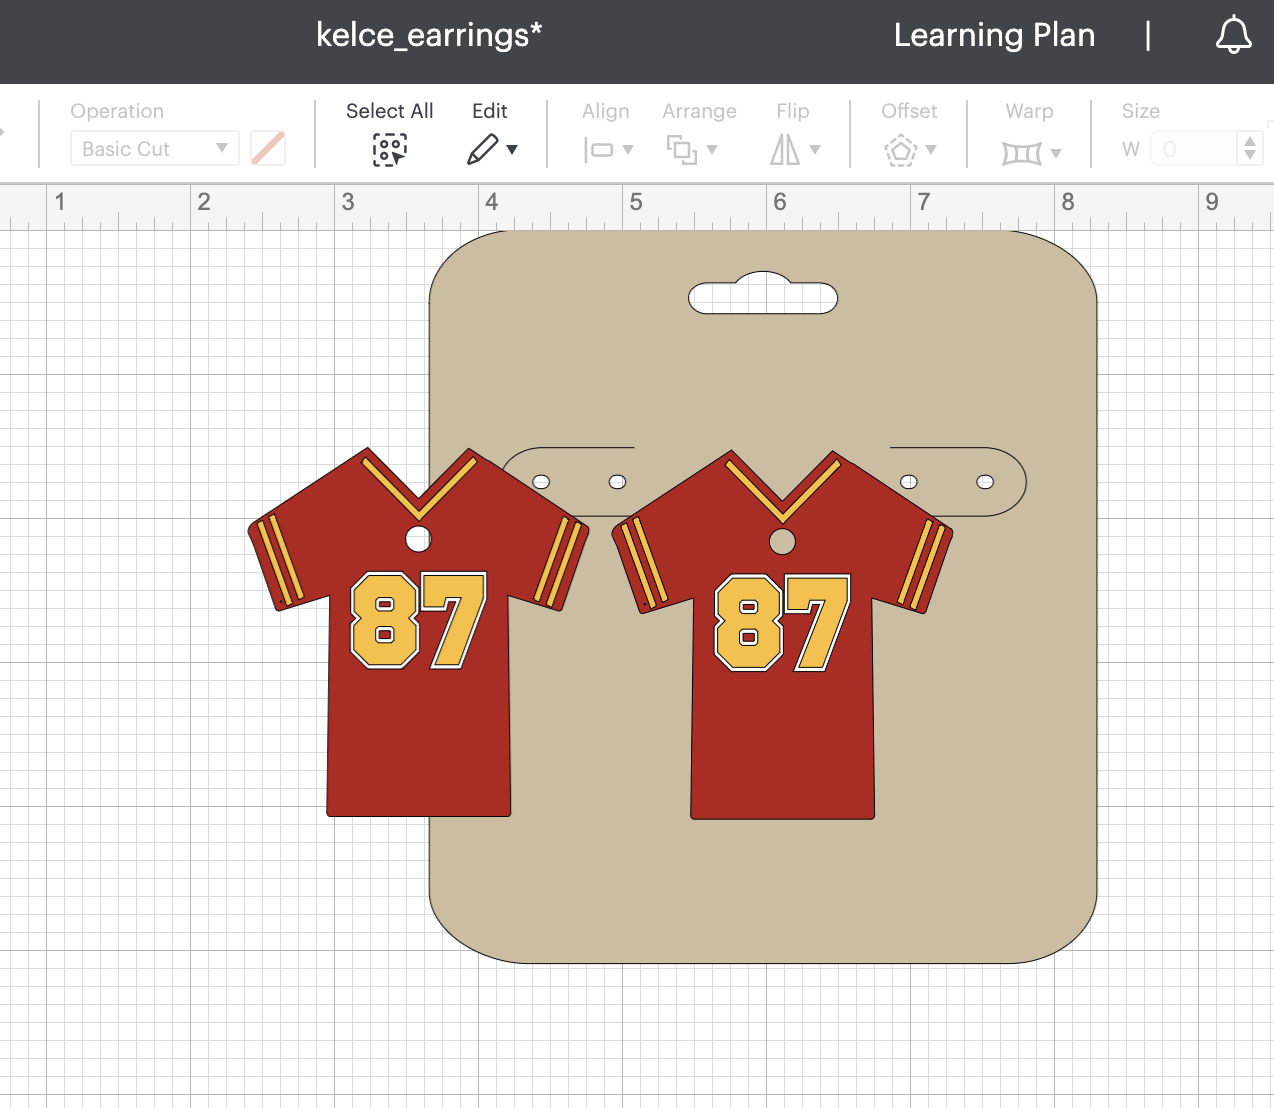The height and width of the screenshot is (1108, 1274).
Task: Click the width stepper arrows
Action: [1250, 149]
